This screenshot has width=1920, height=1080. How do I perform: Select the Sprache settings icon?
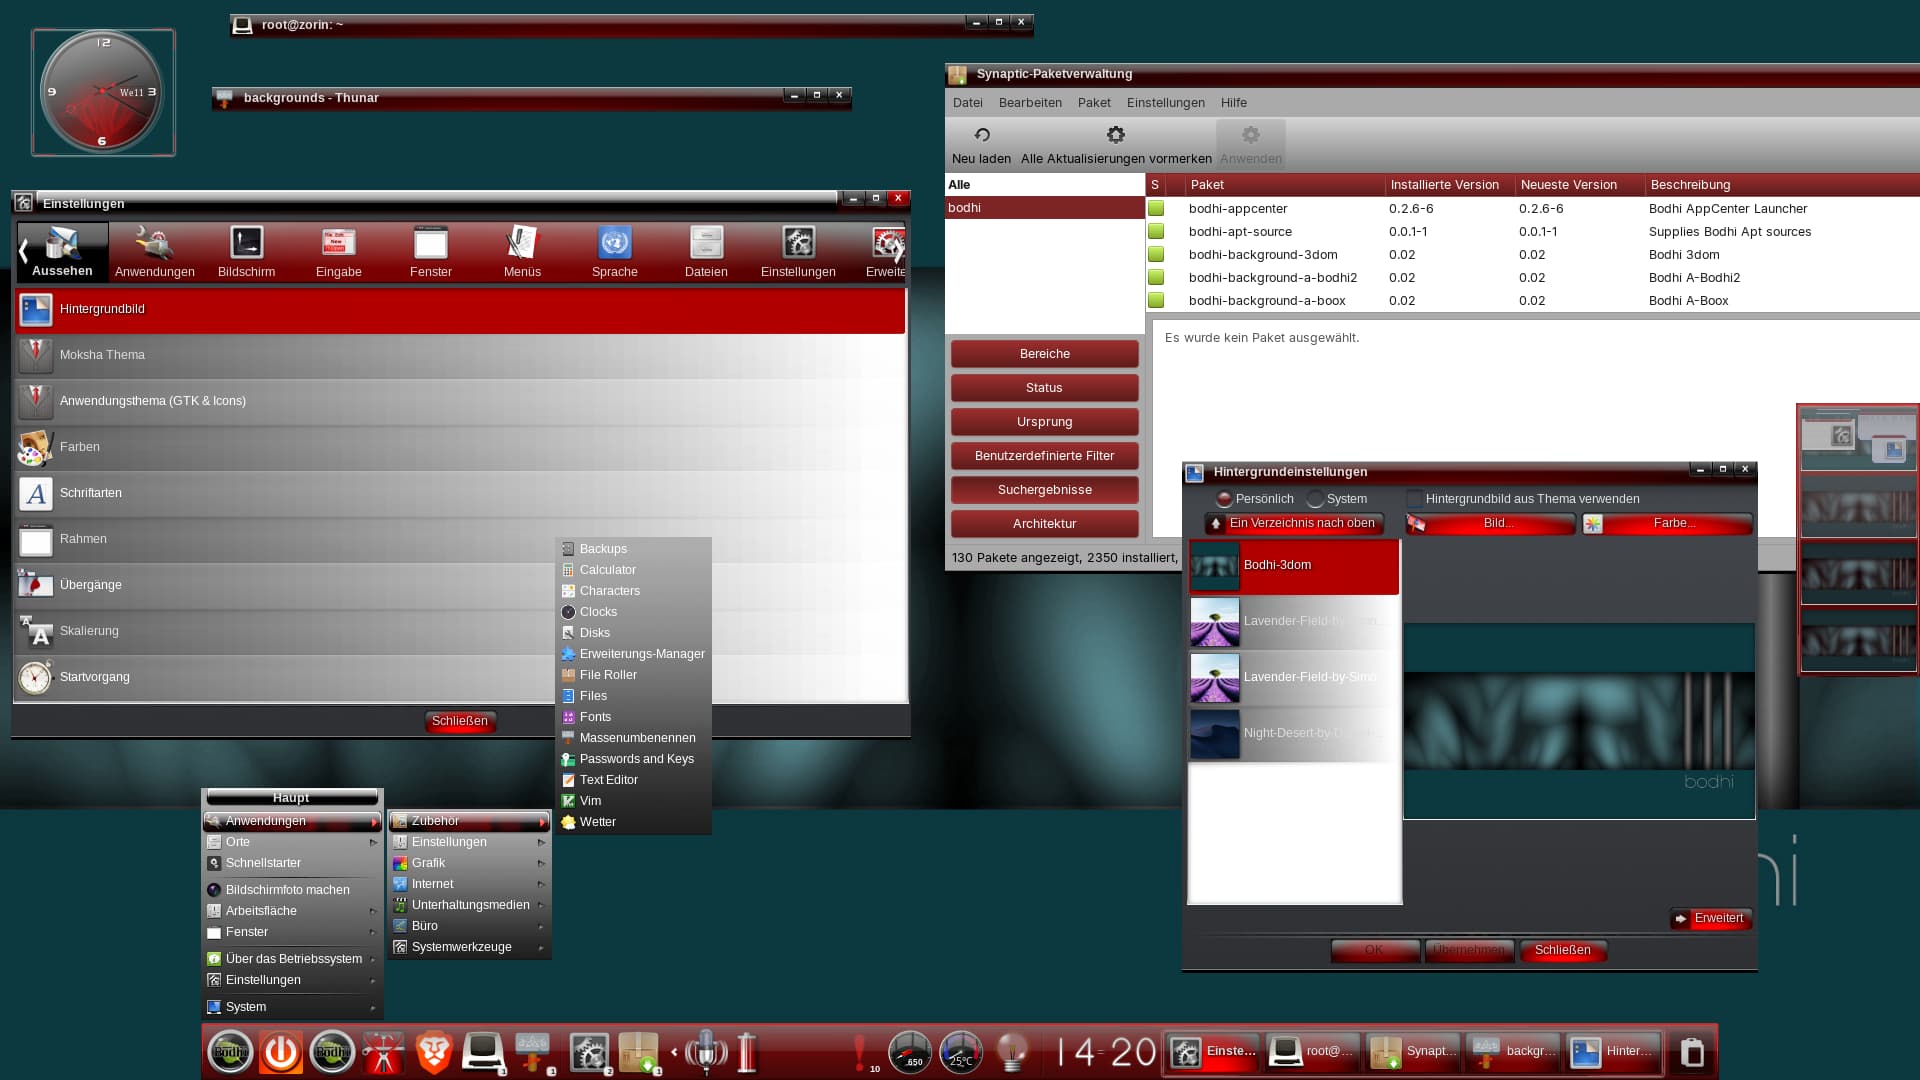614,243
